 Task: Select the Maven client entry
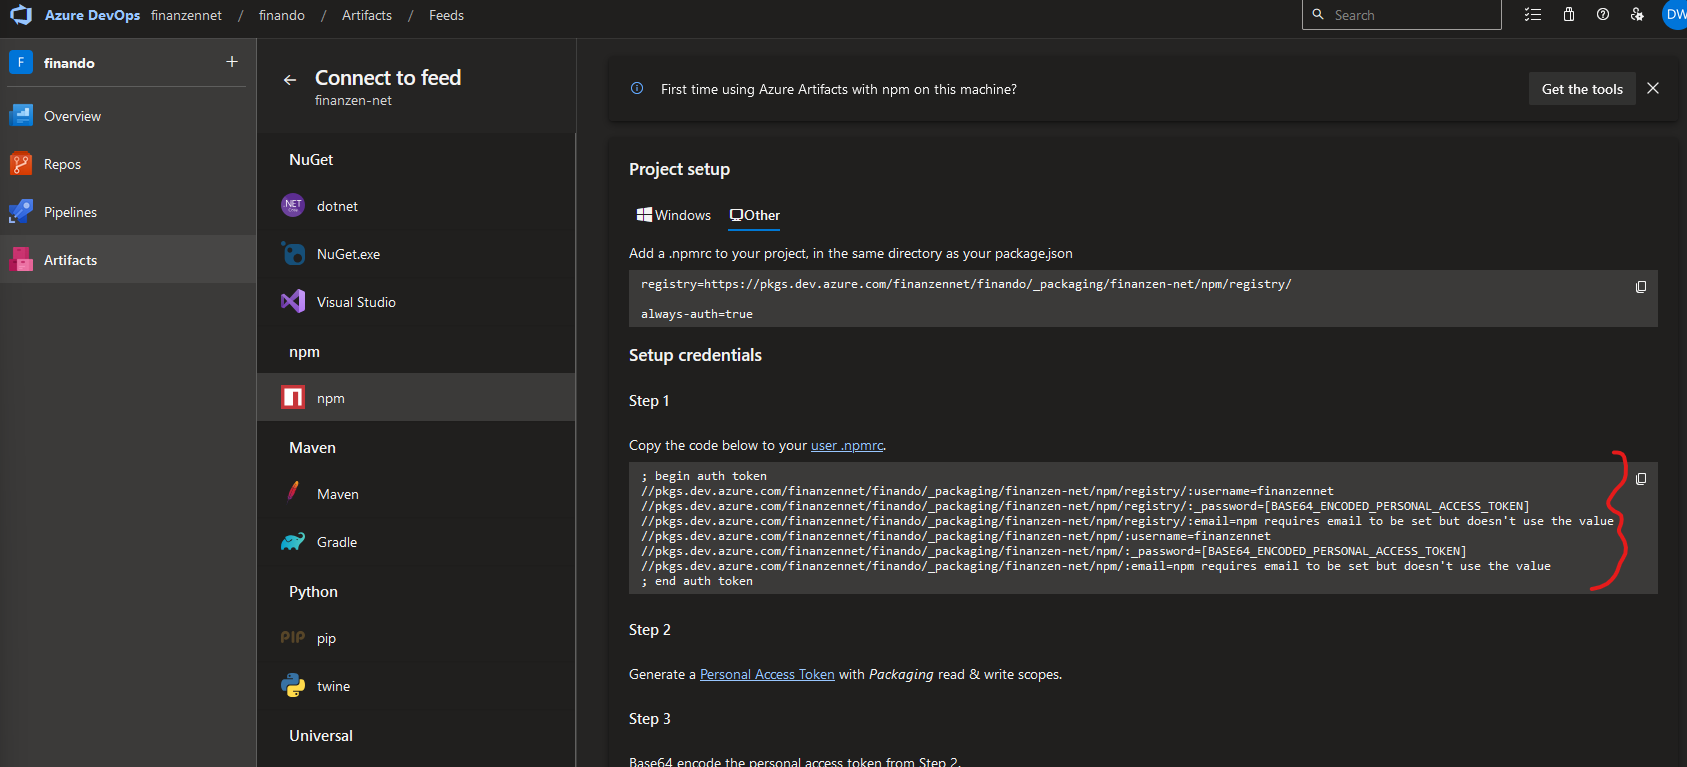click(x=416, y=494)
